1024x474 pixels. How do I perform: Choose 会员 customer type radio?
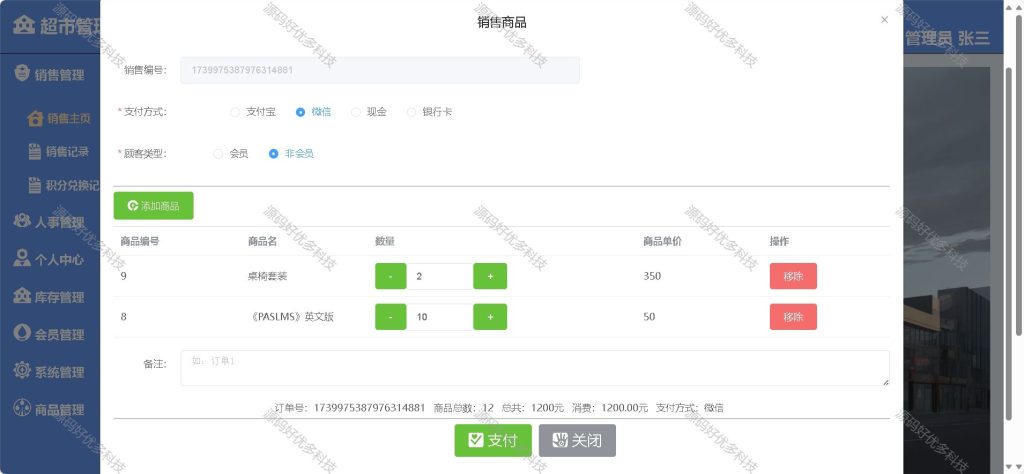[218, 154]
